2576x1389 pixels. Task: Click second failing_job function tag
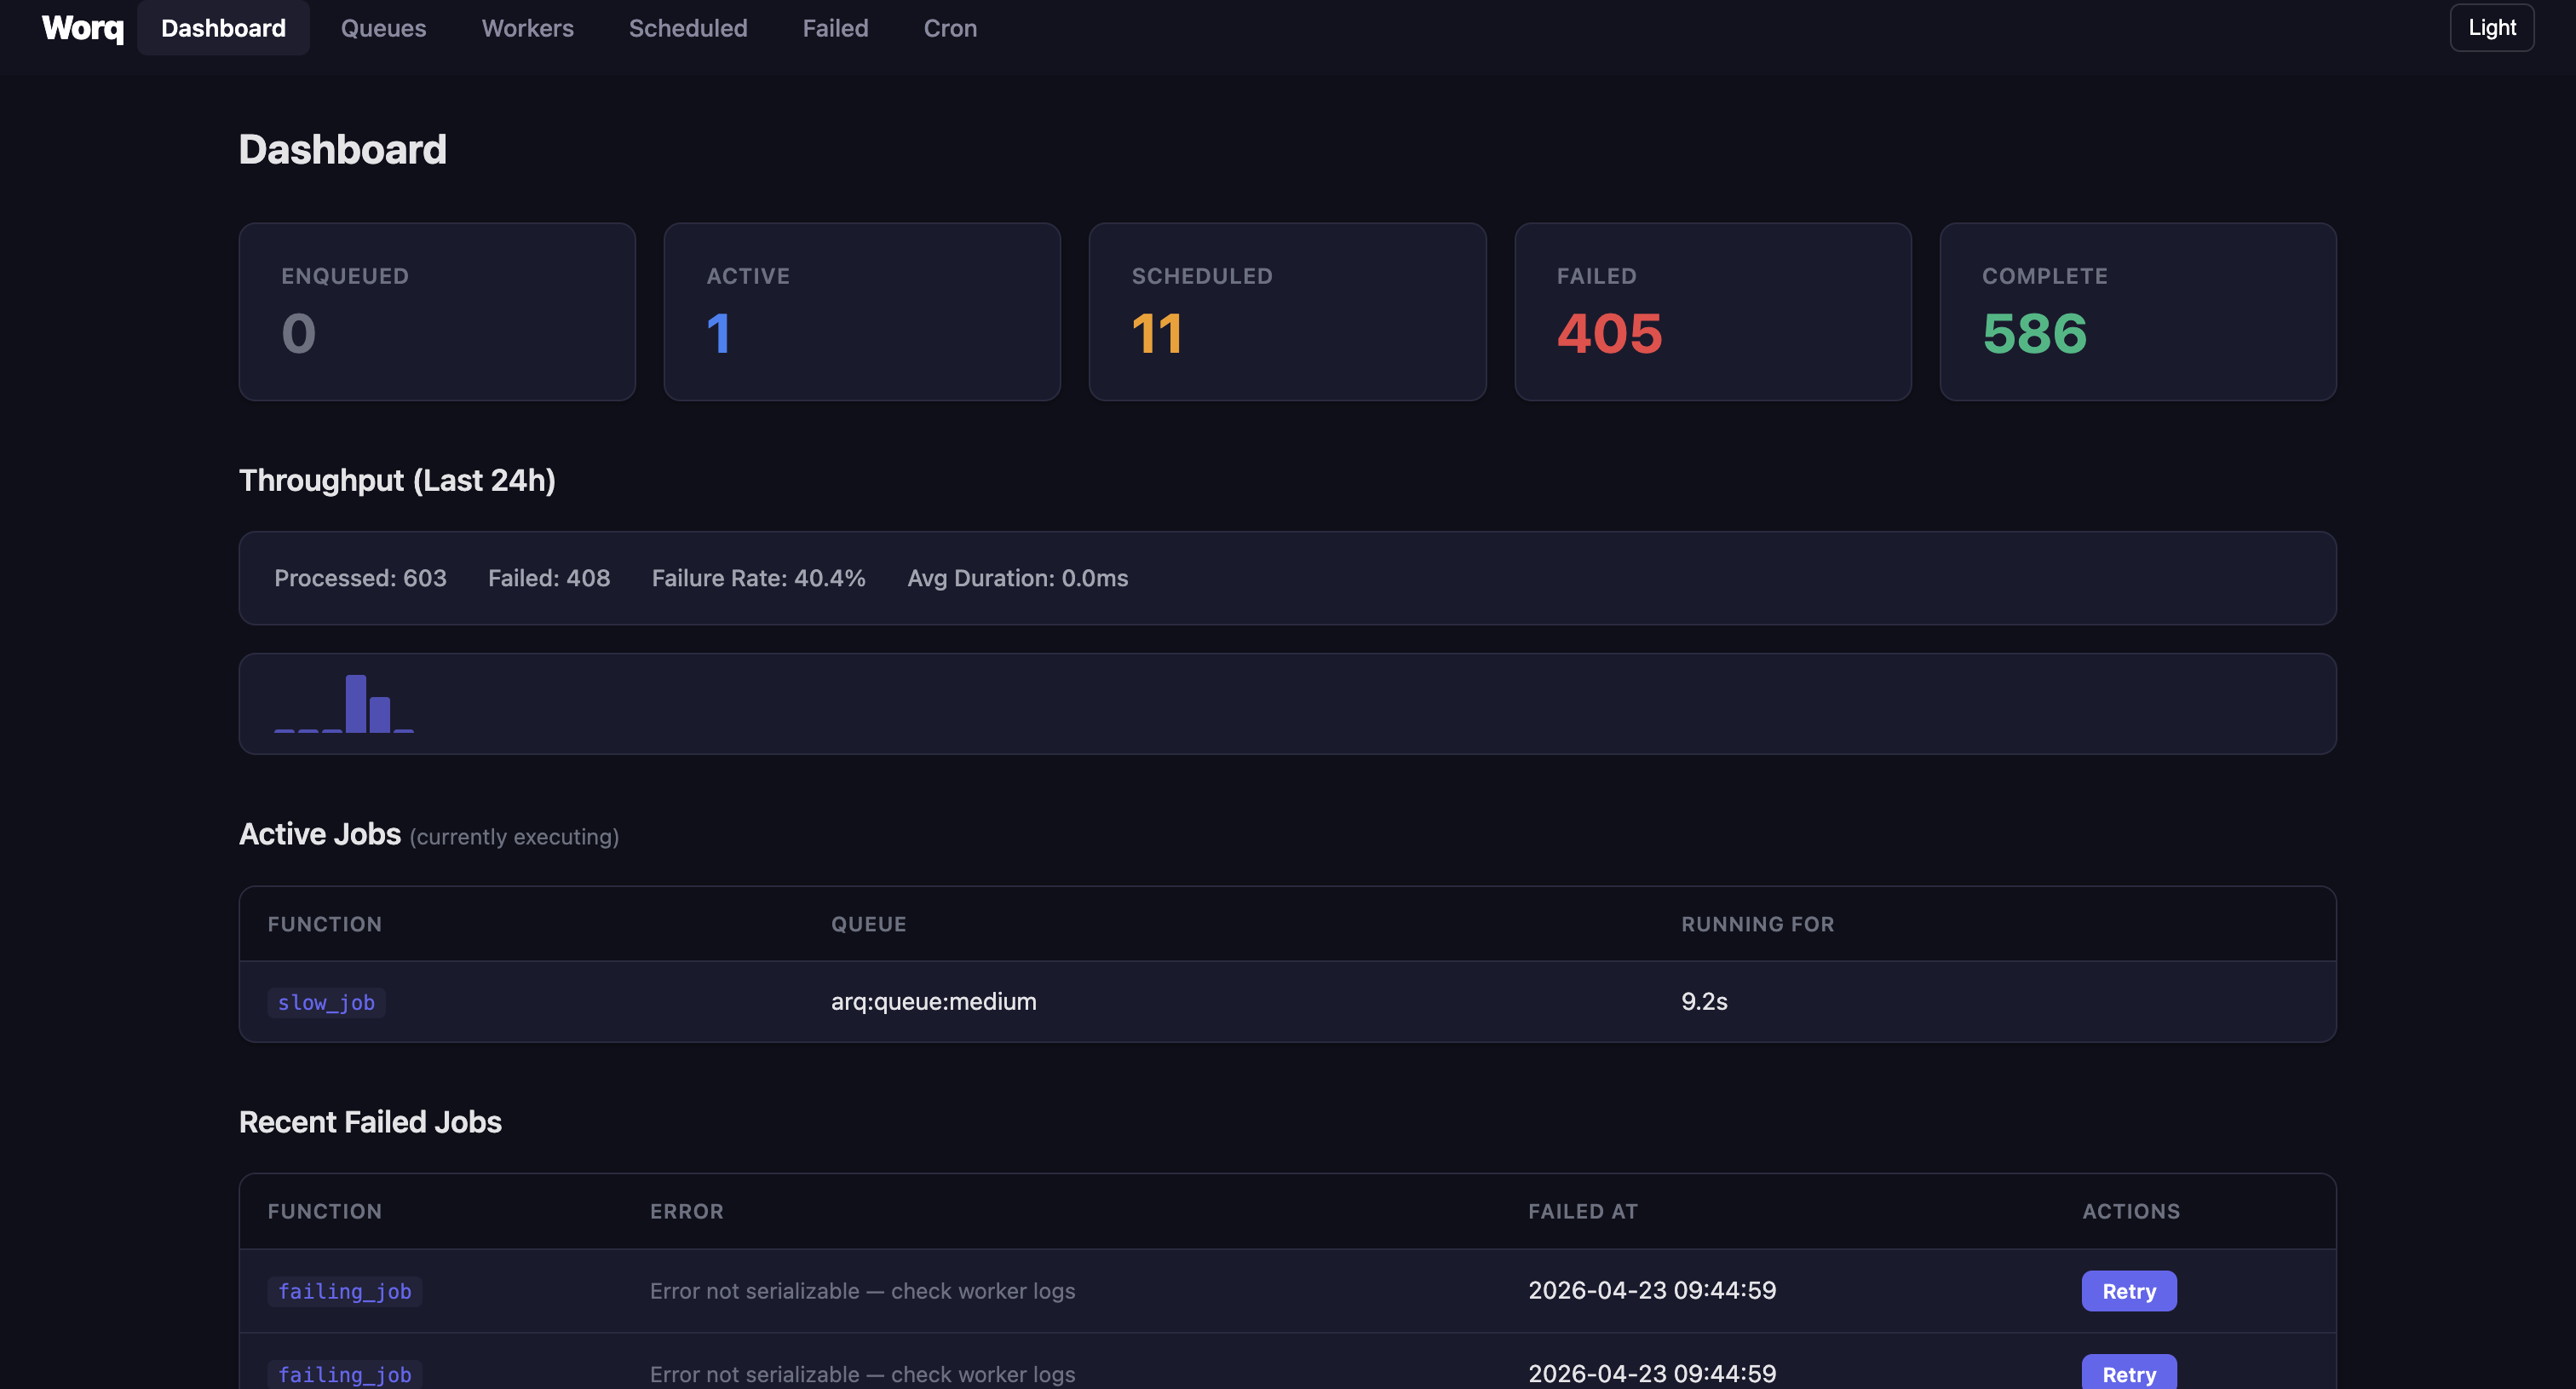coord(345,1374)
